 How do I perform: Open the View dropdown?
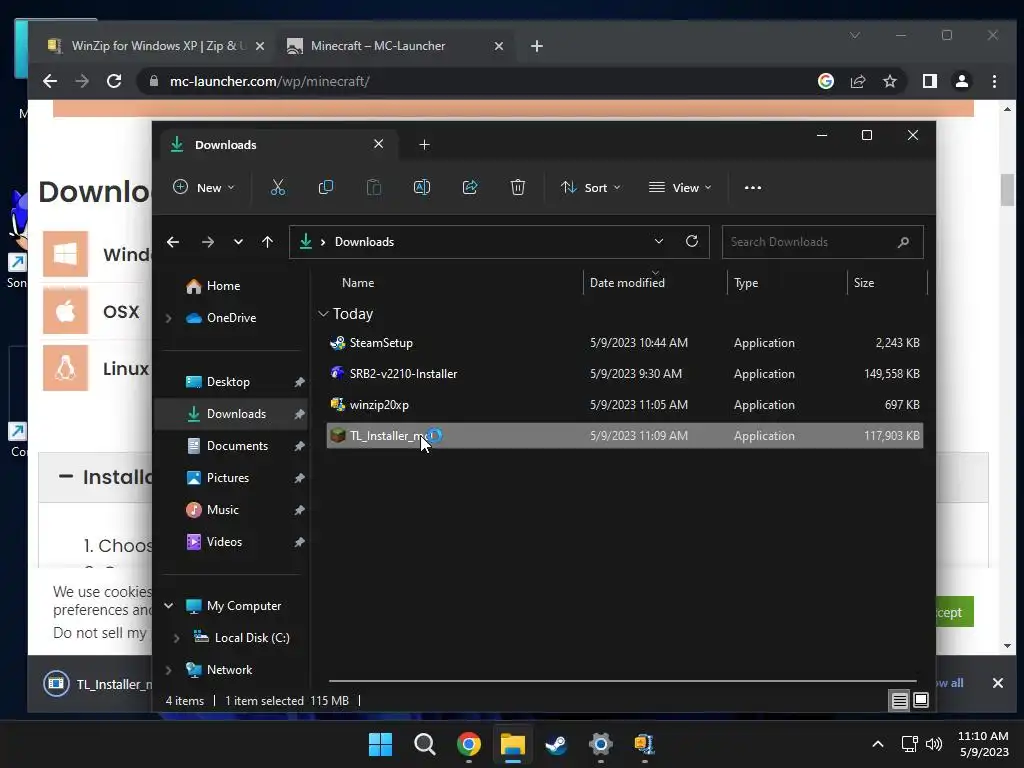tap(680, 187)
